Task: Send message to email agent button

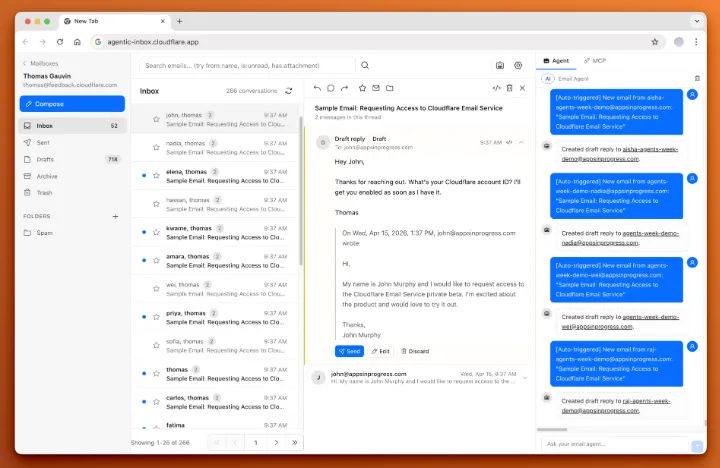Action: (x=697, y=445)
